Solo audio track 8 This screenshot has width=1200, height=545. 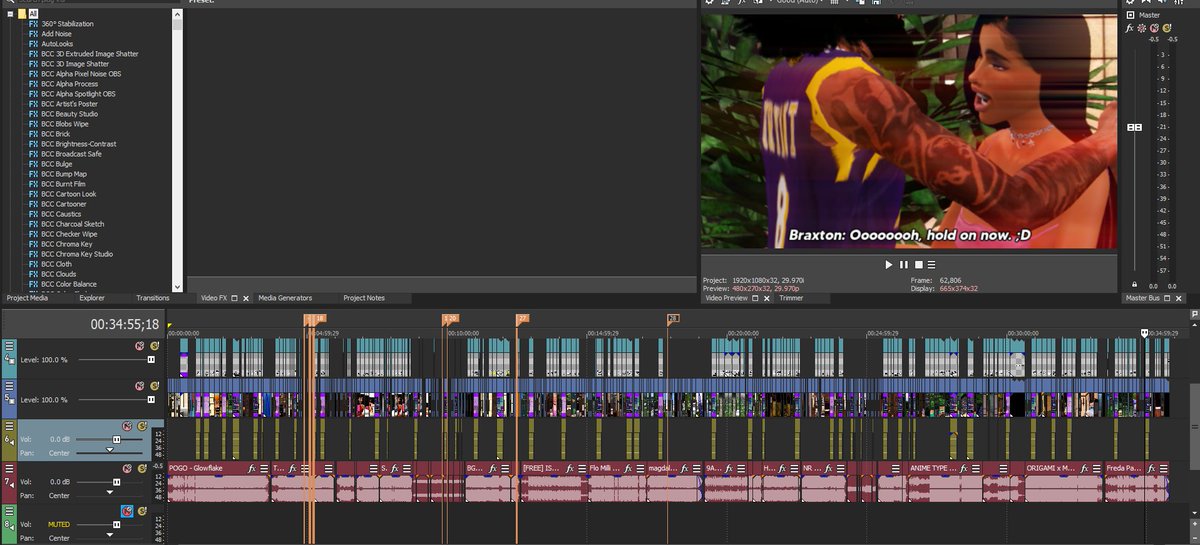point(142,511)
